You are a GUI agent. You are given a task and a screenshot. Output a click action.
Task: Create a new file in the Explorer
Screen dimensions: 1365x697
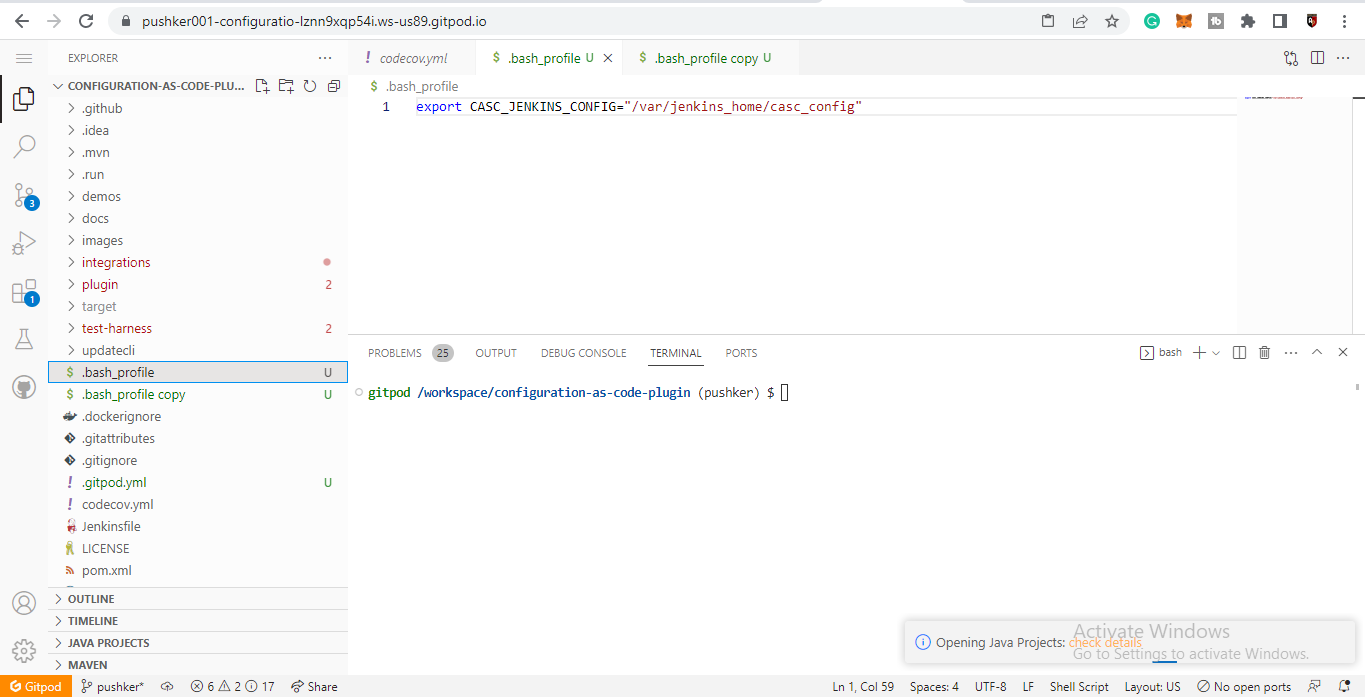262,87
